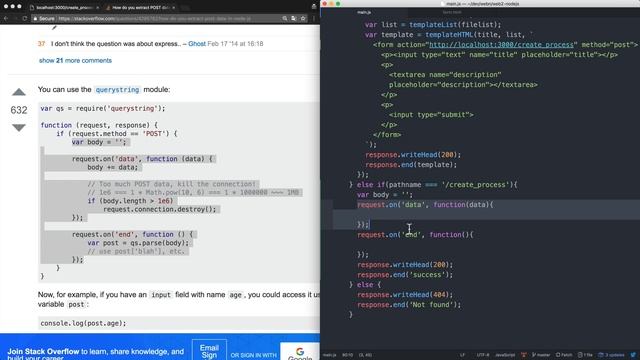Reload the Stack Overflow page
Image resolution: width=640 pixels, height=360 pixels.
[24, 18]
